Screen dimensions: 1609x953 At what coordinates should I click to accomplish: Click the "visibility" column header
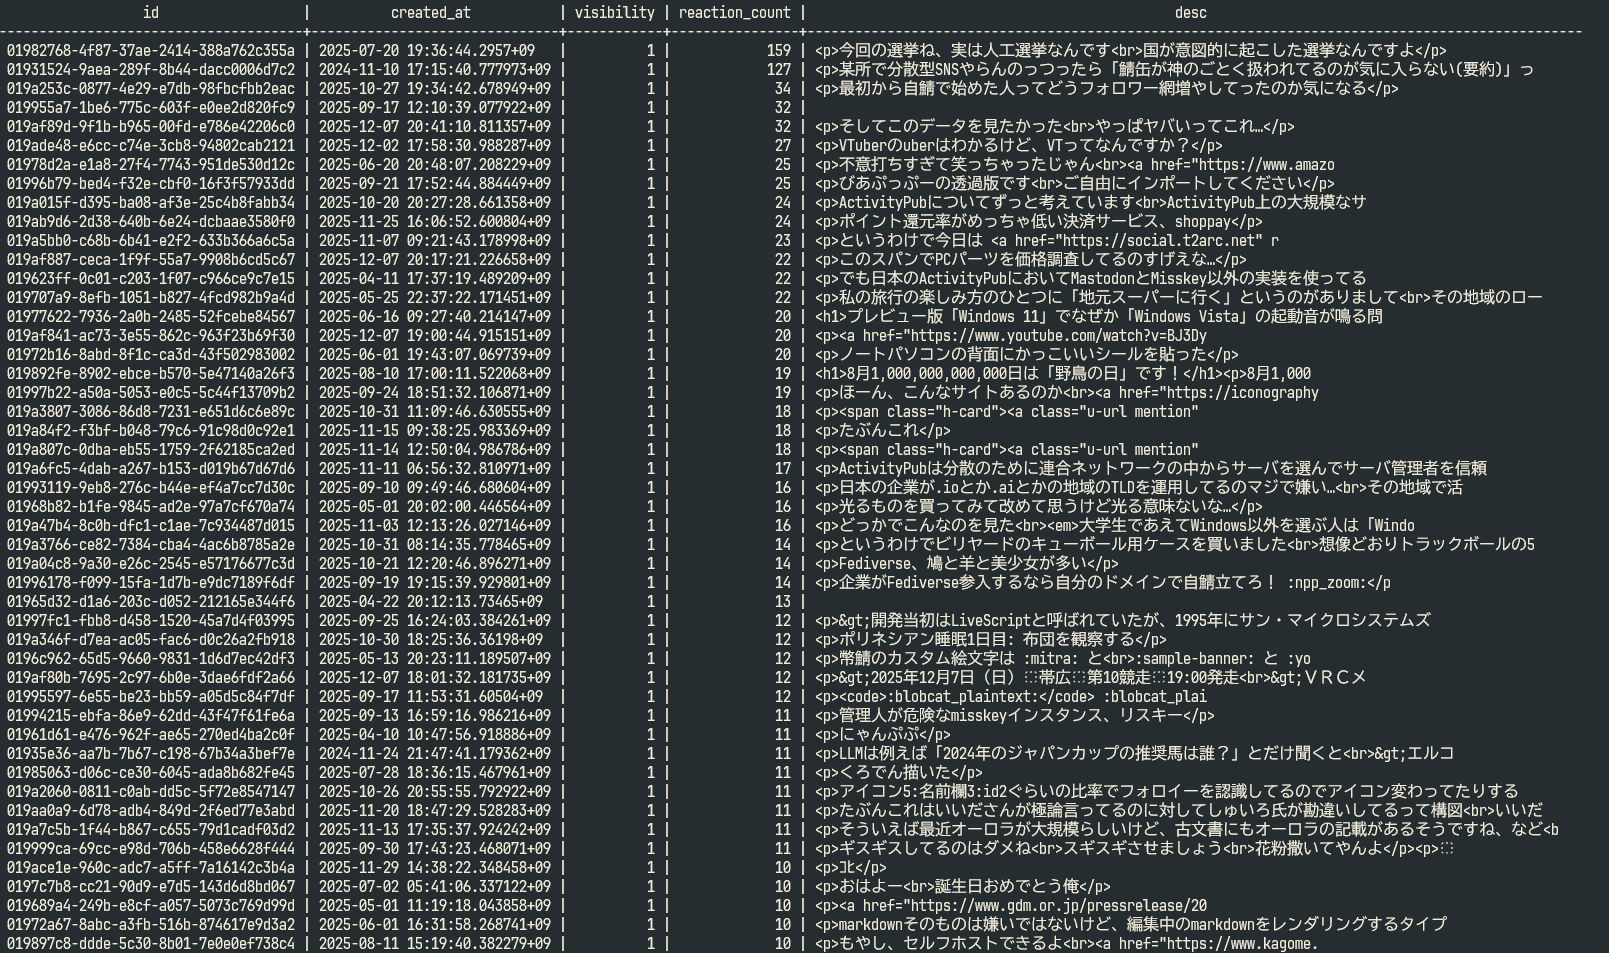614,13
